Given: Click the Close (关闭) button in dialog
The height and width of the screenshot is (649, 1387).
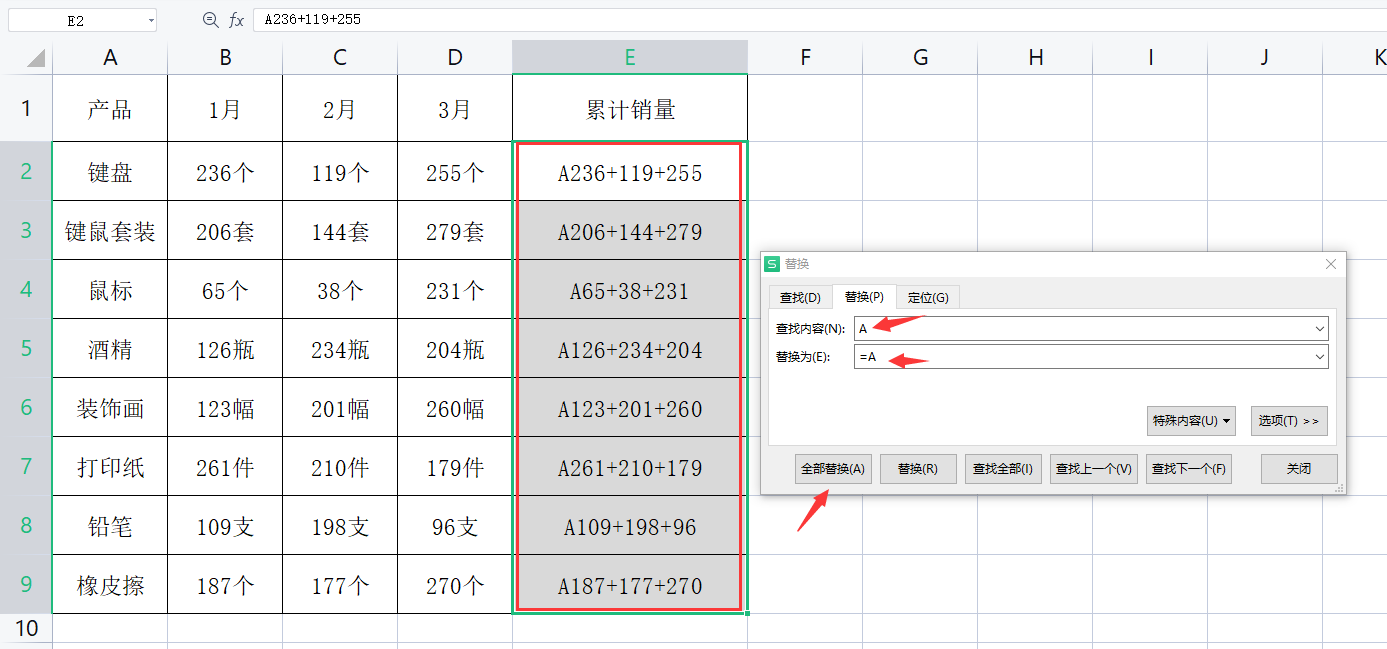Looking at the screenshot, I should [x=1299, y=469].
